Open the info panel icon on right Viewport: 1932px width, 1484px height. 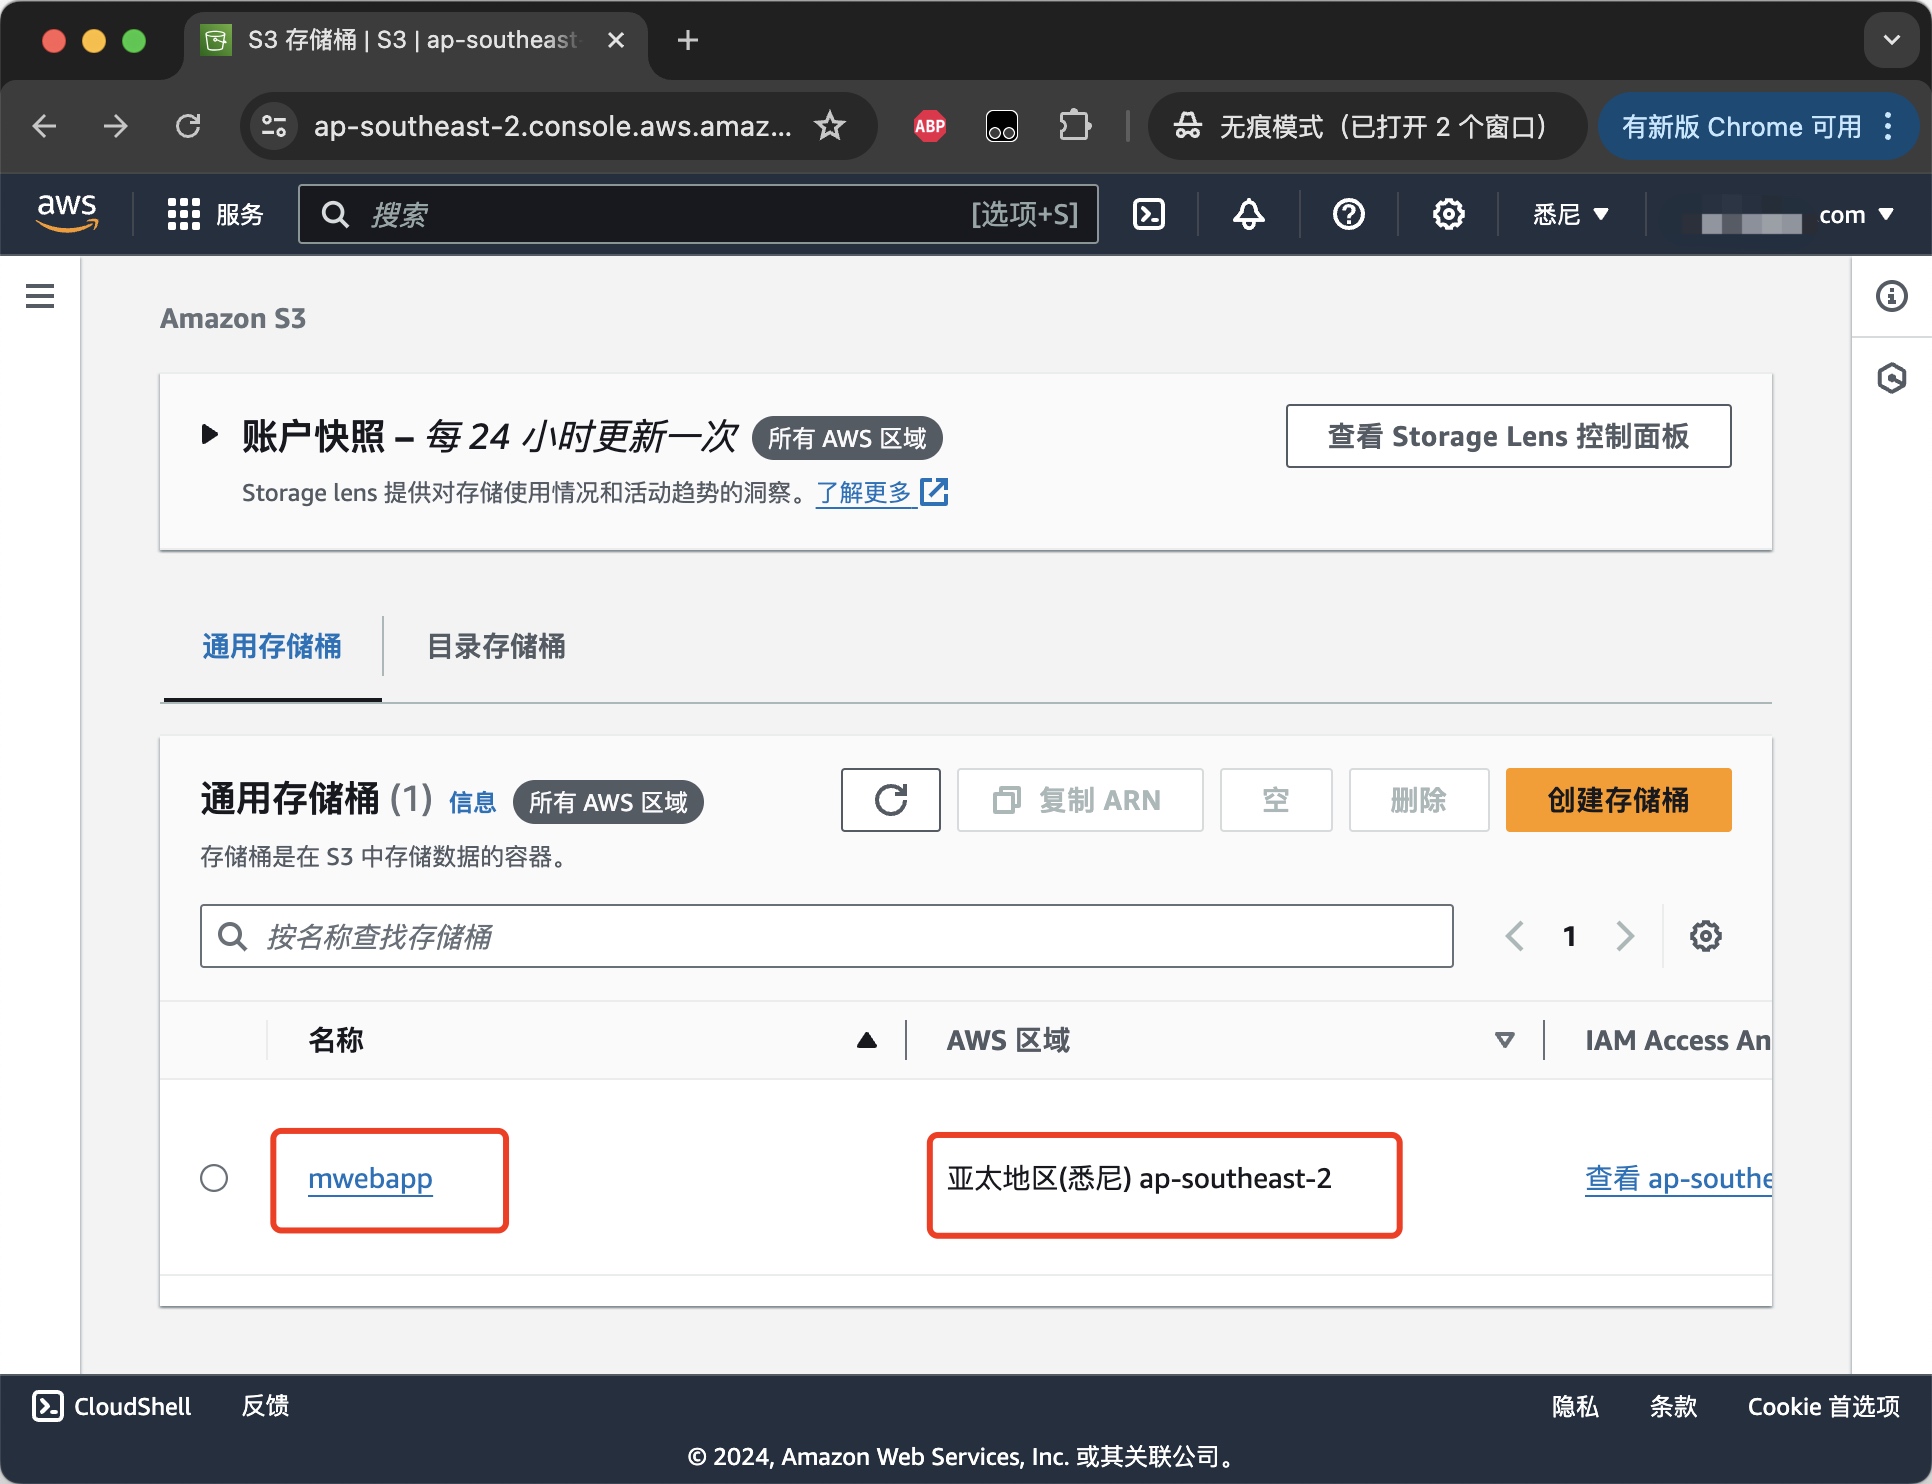[1891, 296]
